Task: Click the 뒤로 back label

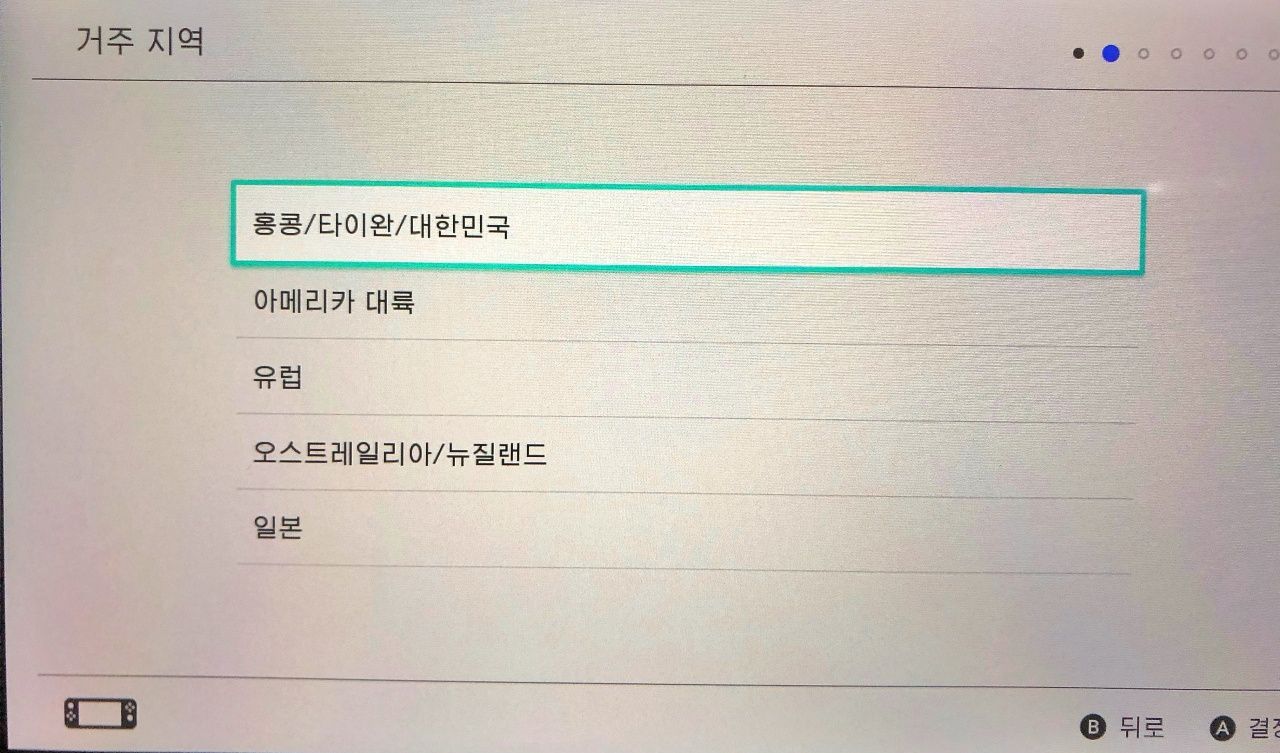Action: pyautogui.click(x=1142, y=727)
